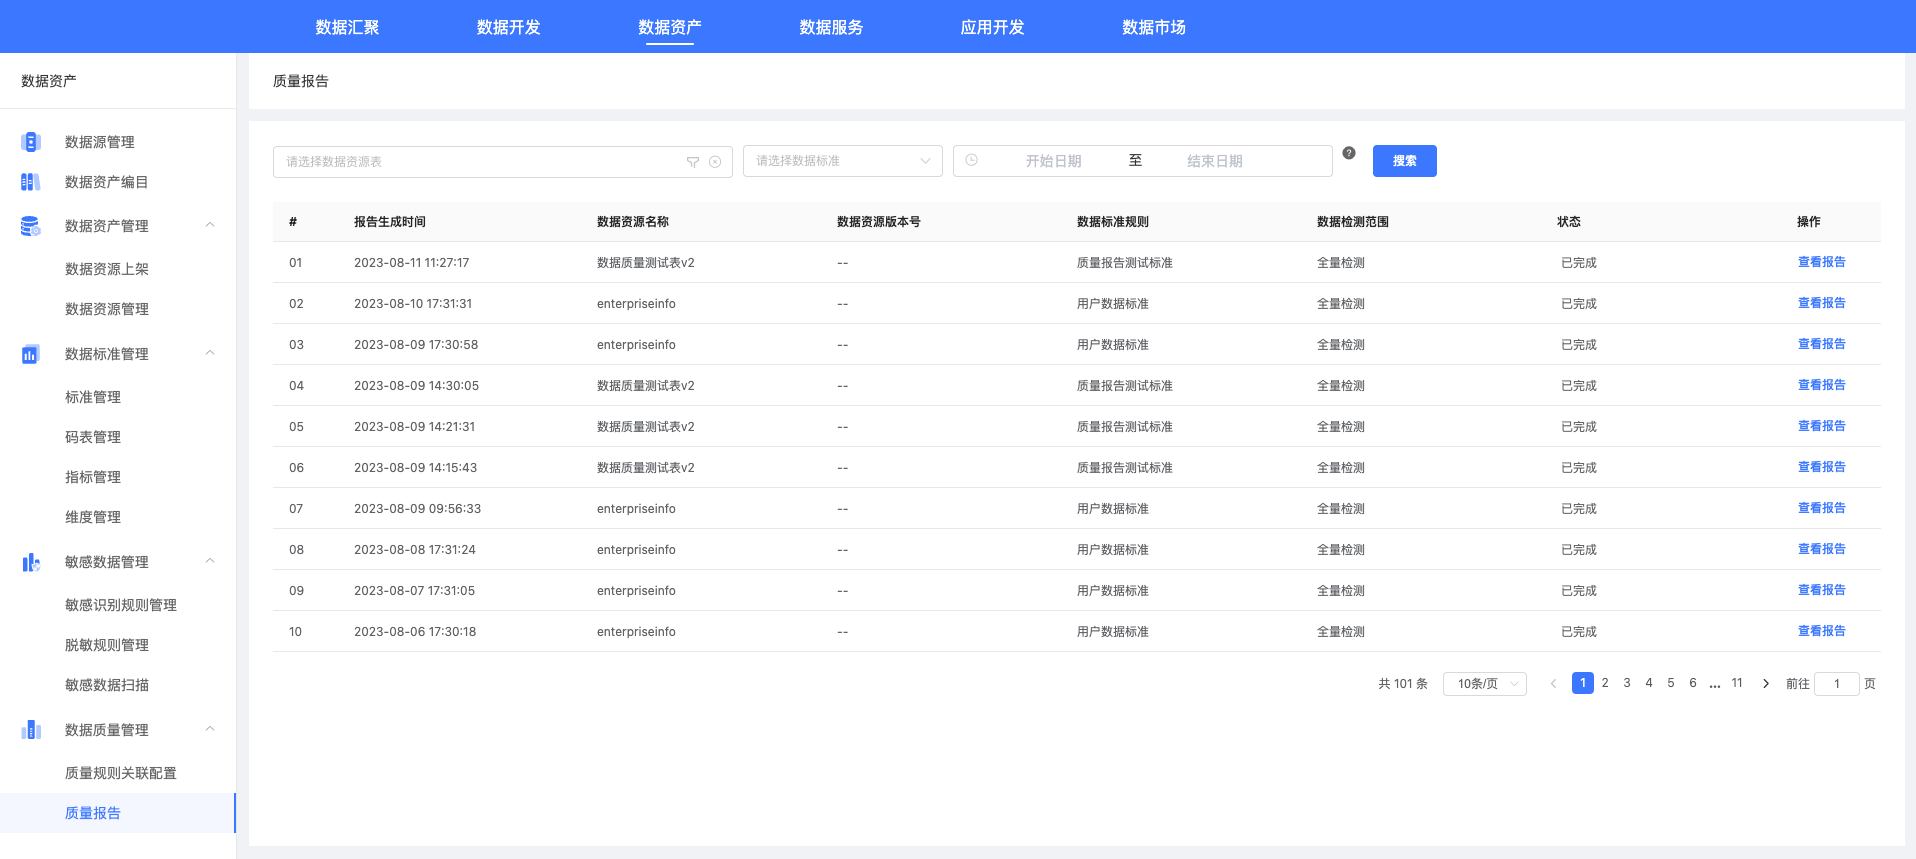Click the 数据资产管理 database icon

[31, 226]
